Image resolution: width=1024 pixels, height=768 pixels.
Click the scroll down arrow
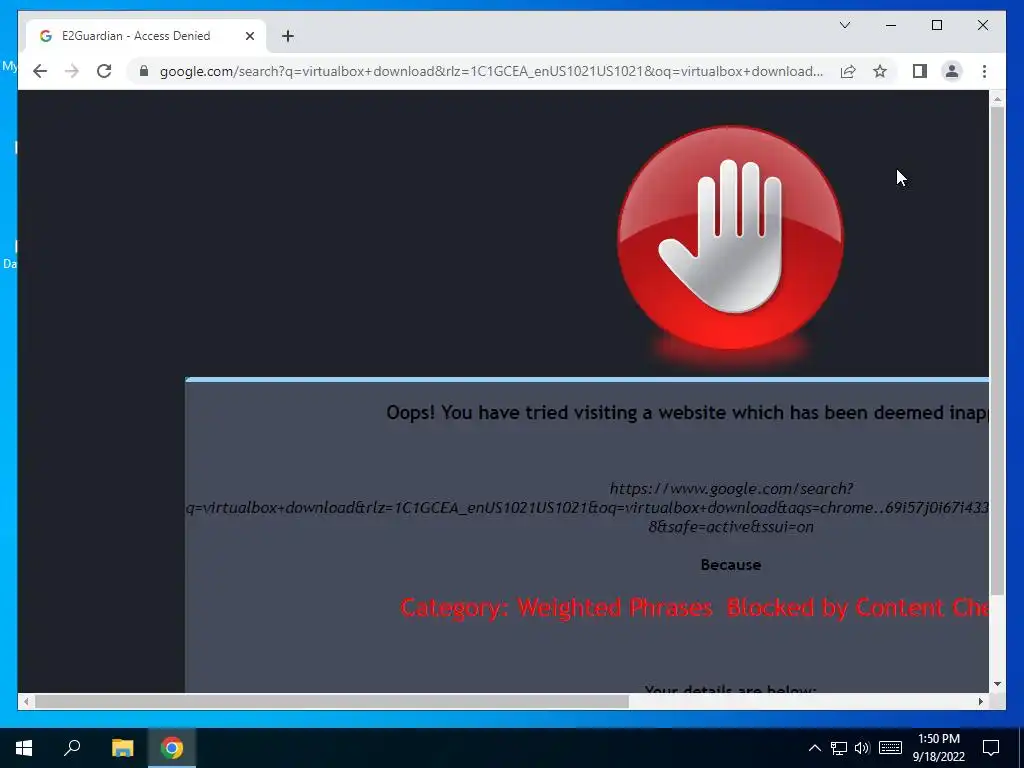pos(997,684)
